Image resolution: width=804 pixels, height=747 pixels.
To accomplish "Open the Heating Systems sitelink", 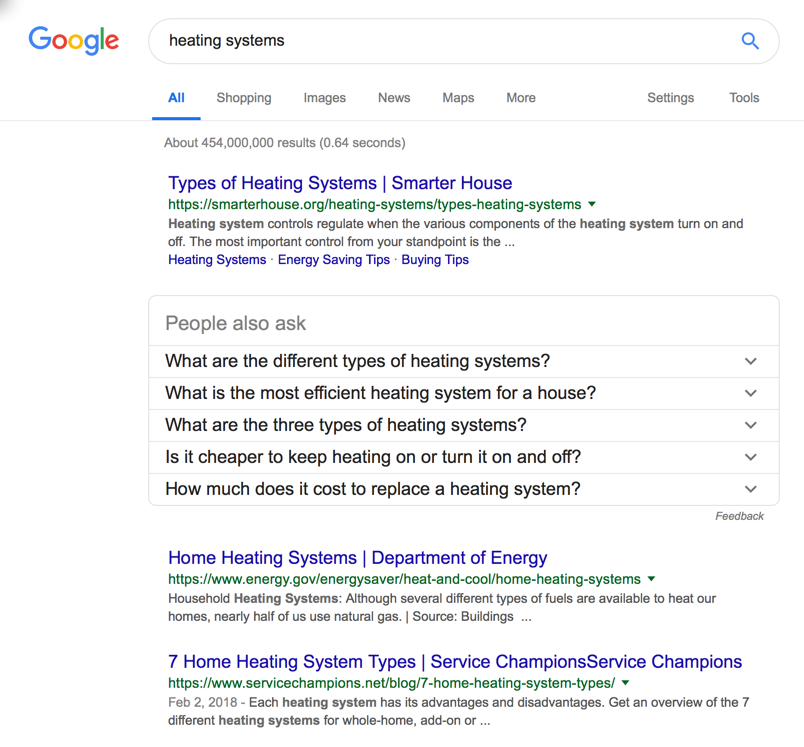I will (217, 259).
